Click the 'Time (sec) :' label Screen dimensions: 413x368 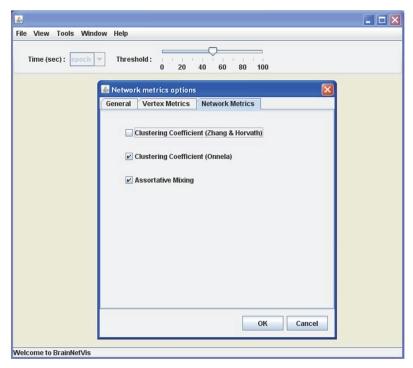pos(47,59)
